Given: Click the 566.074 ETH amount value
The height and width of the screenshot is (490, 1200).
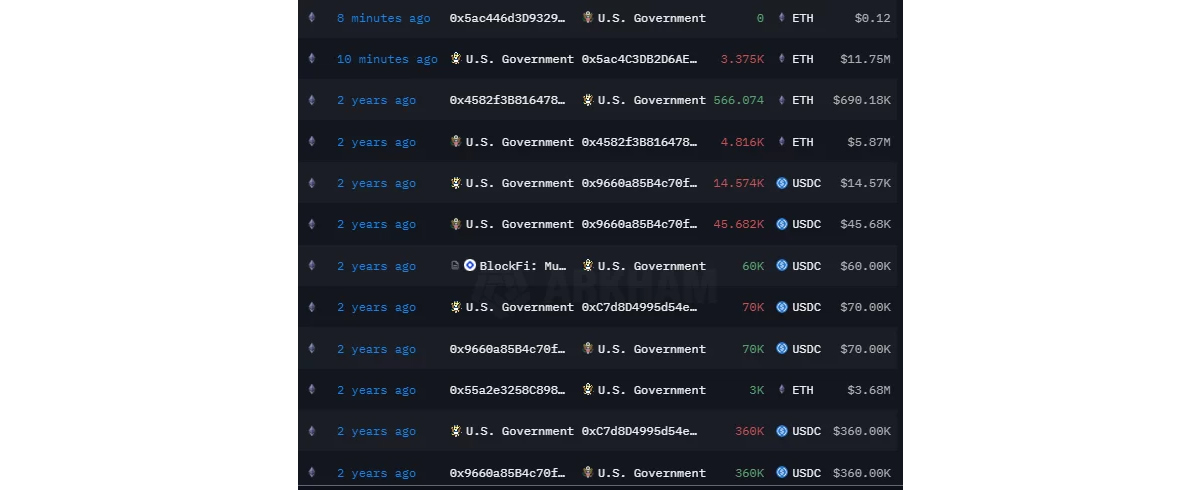Looking at the screenshot, I should pyautogui.click(x=739, y=100).
